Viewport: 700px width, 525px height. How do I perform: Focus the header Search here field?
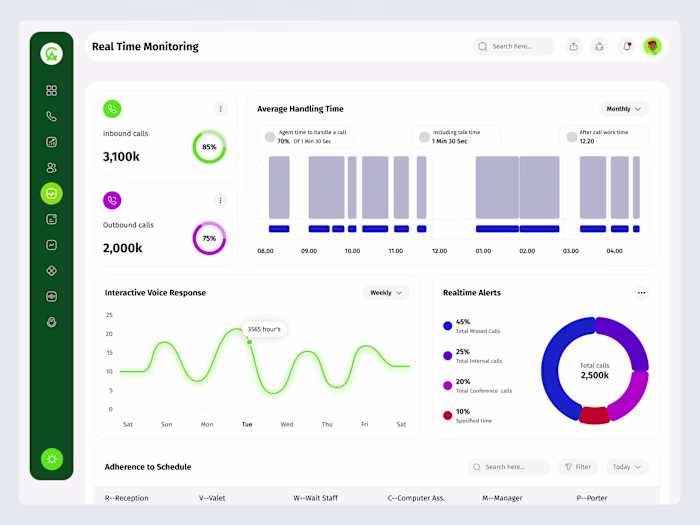[513, 46]
